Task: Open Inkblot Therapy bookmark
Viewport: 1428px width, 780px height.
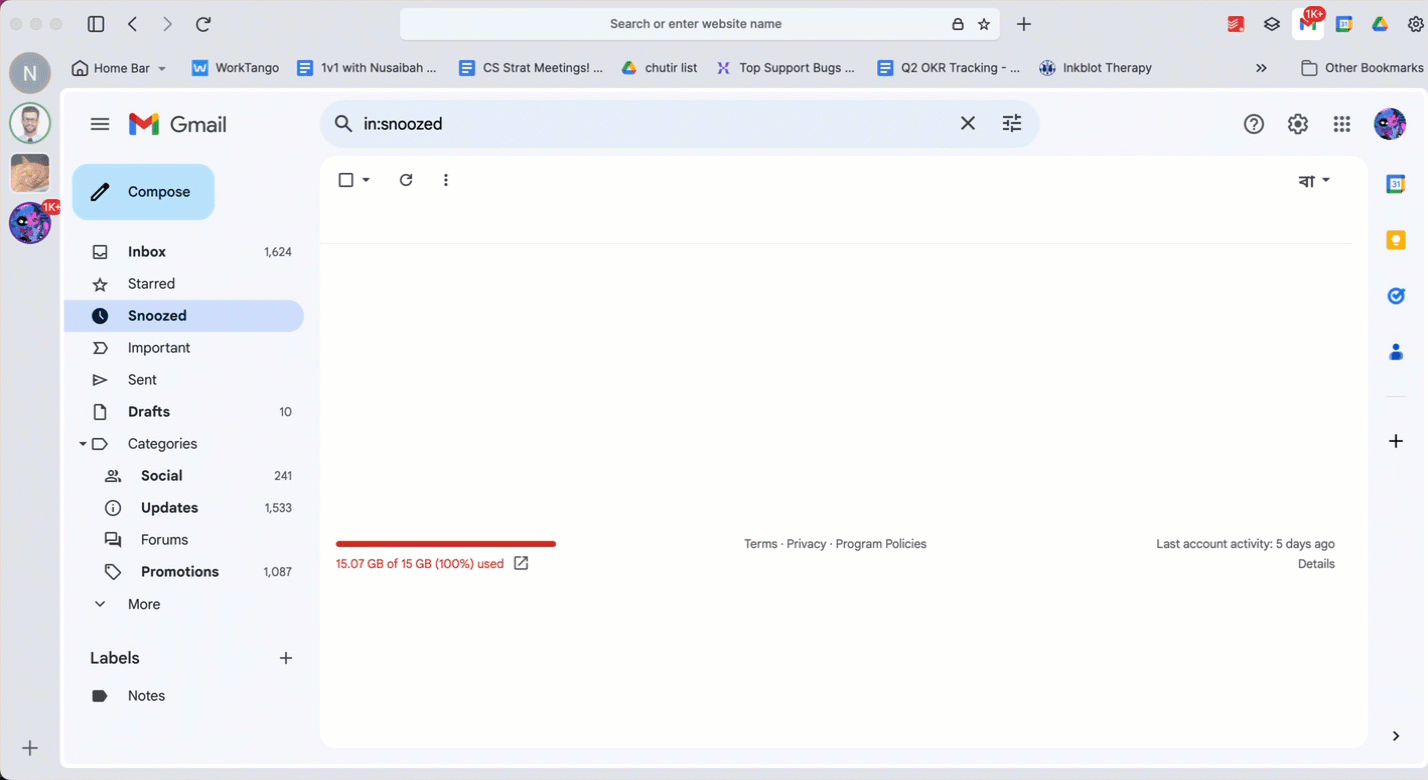Action: pyautogui.click(x=1095, y=68)
